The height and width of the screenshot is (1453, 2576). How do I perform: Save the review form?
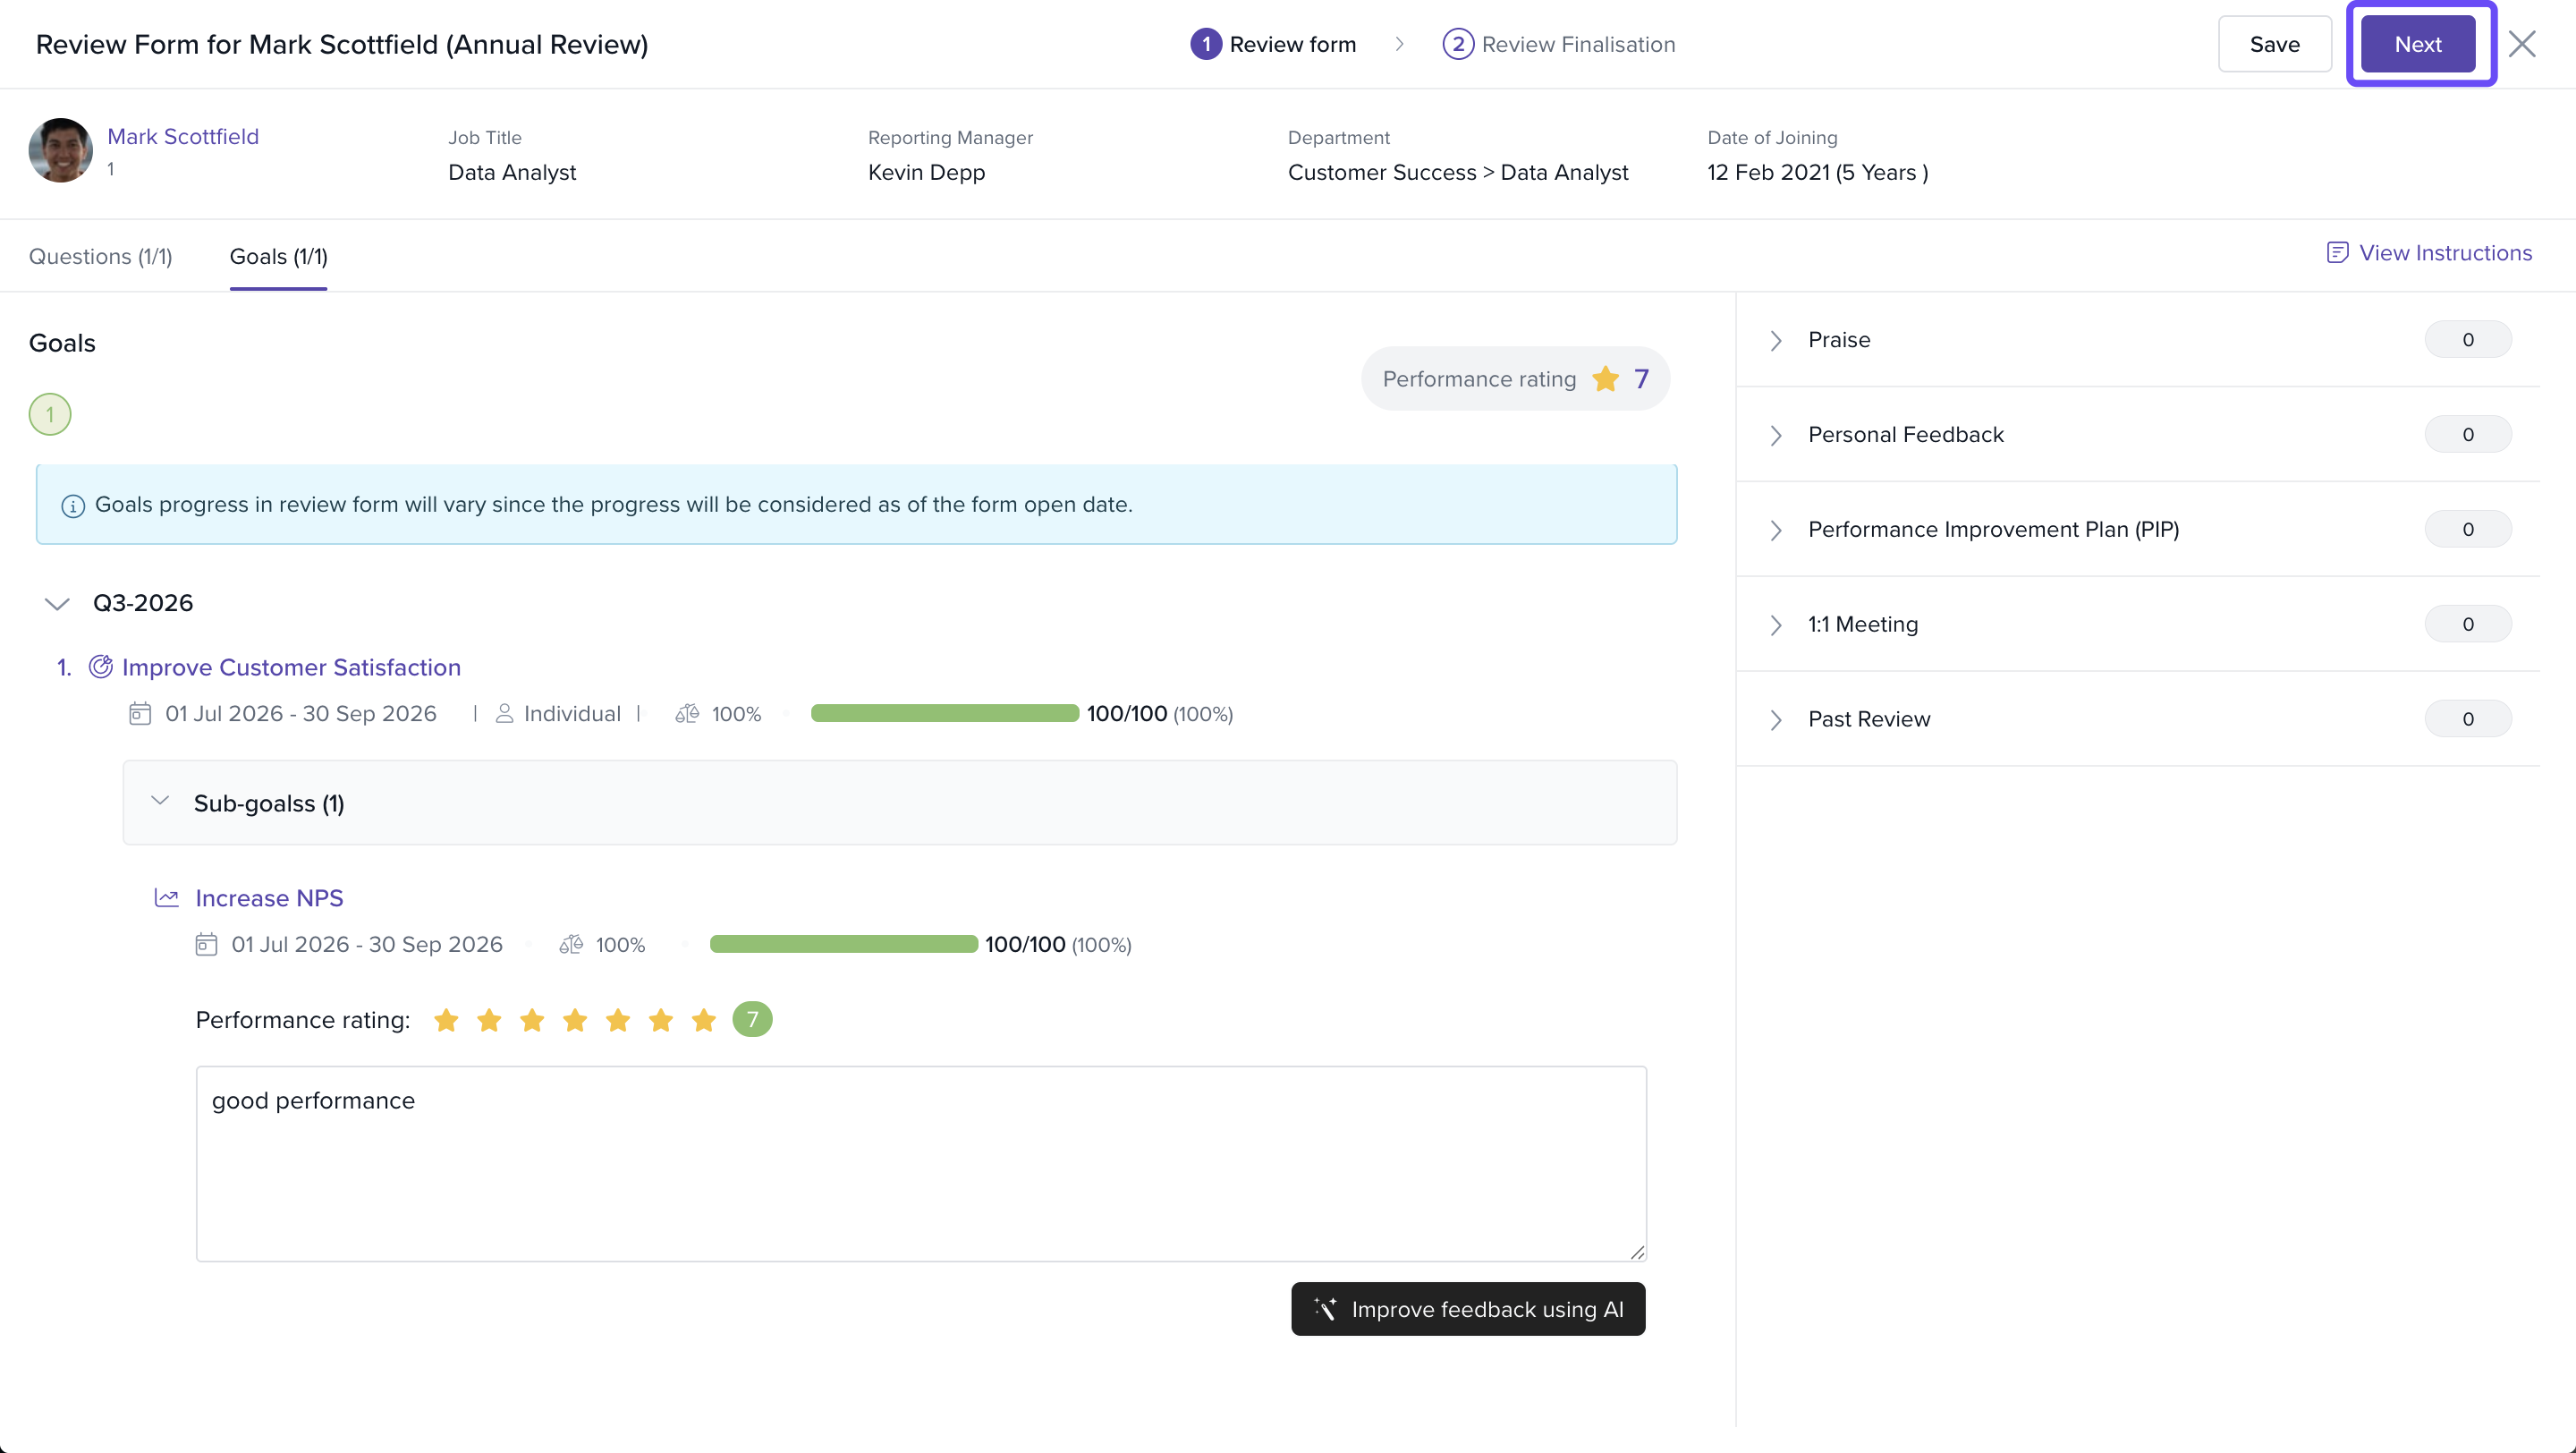tap(2275, 45)
